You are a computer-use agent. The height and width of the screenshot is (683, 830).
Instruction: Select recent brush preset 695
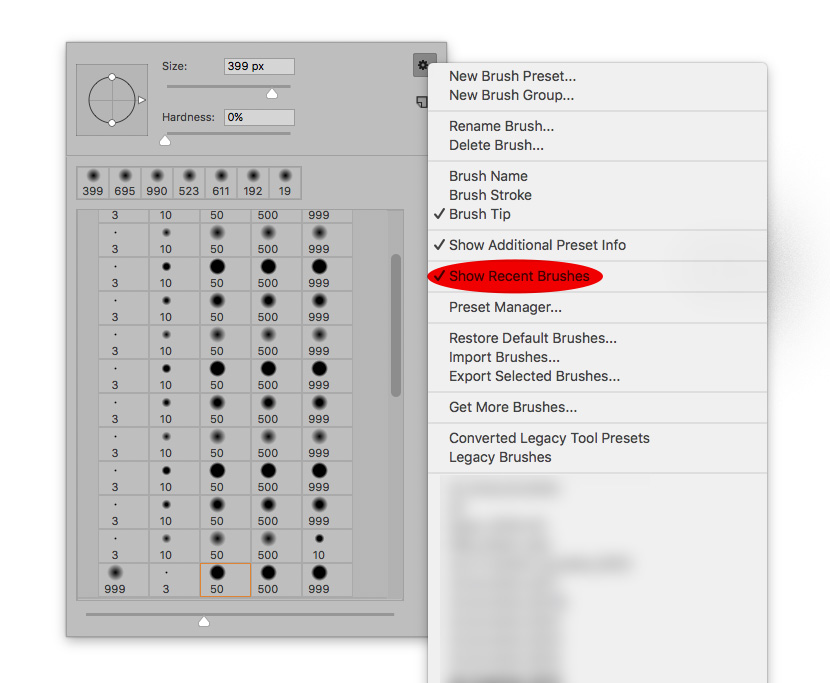click(x=125, y=182)
